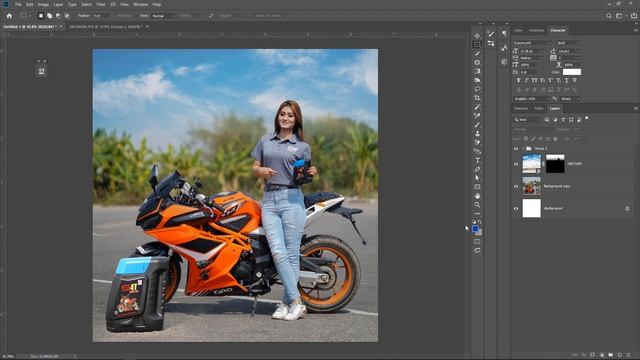Hide the Group 1 layer group
The width and height of the screenshot is (640, 360).
point(516,149)
